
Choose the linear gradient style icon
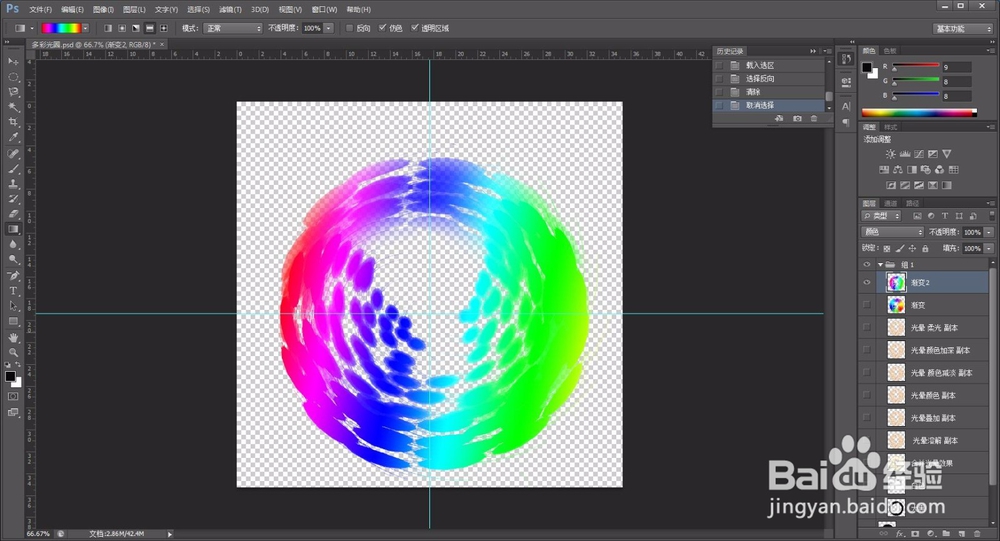(x=108, y=28)
